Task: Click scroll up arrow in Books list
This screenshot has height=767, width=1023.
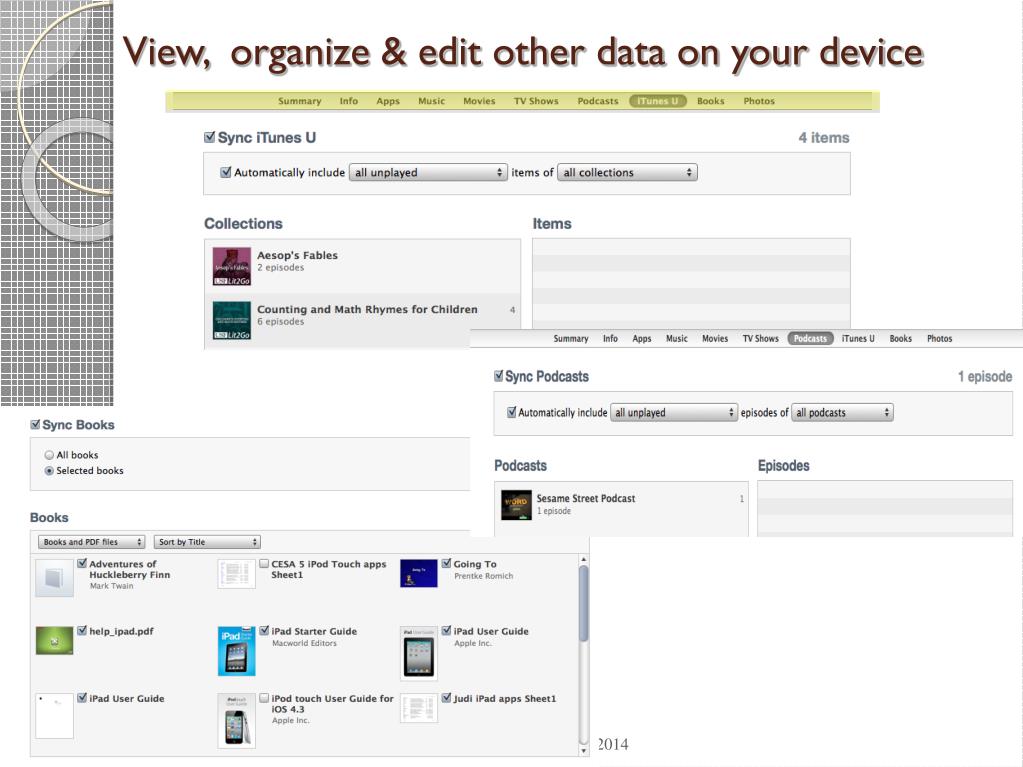Action: [583, 560]
